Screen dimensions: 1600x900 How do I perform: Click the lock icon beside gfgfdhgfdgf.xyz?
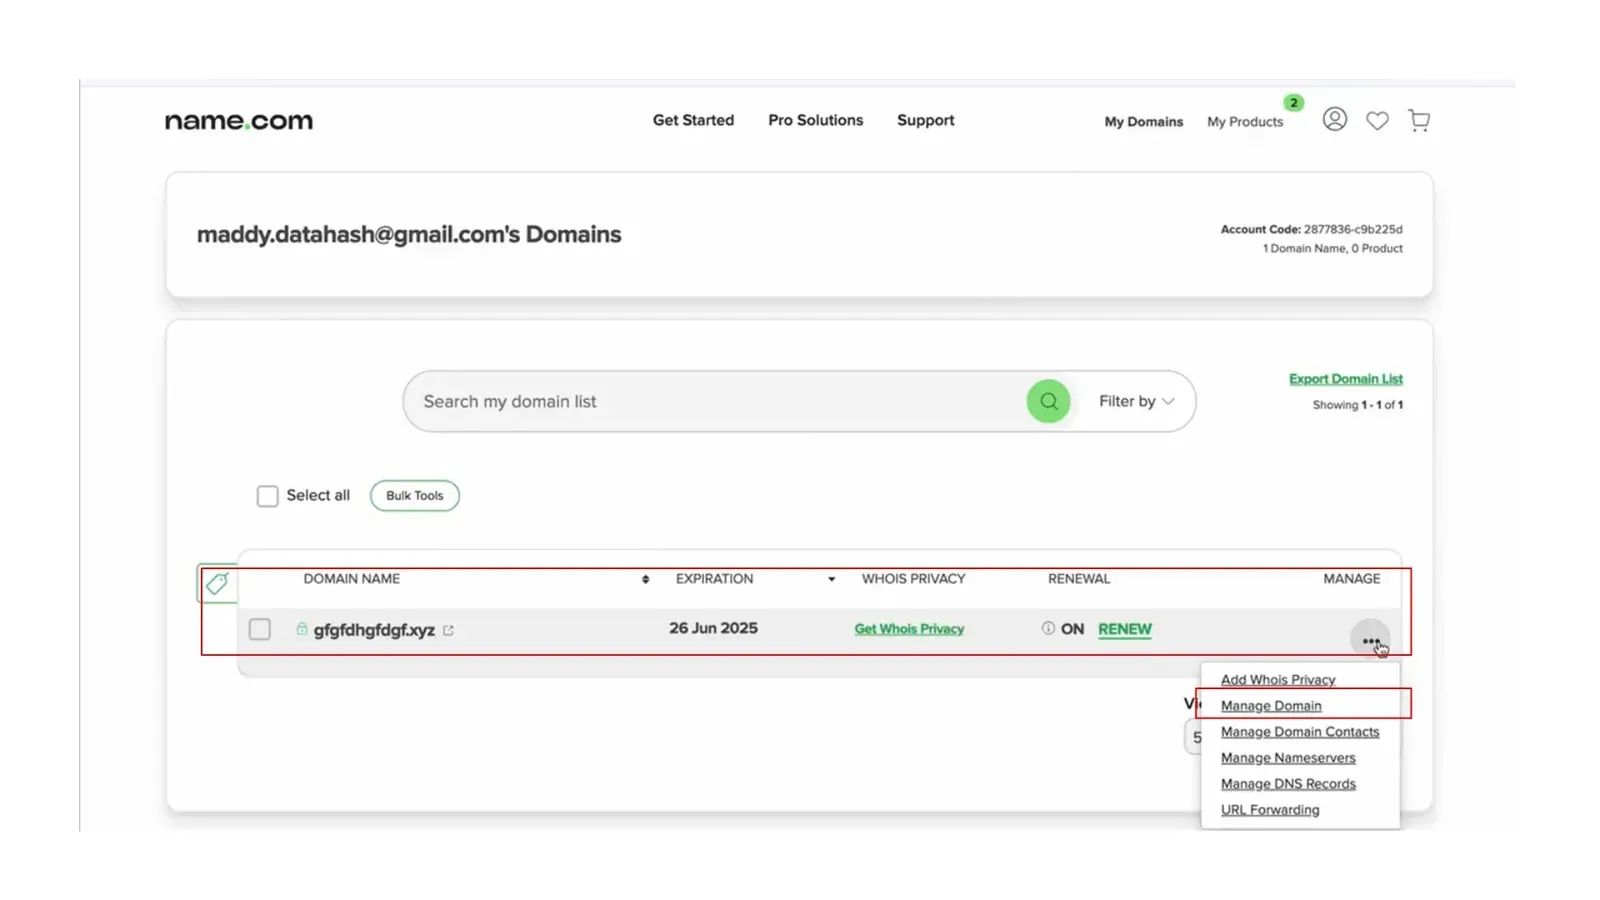tap(301, 629)
